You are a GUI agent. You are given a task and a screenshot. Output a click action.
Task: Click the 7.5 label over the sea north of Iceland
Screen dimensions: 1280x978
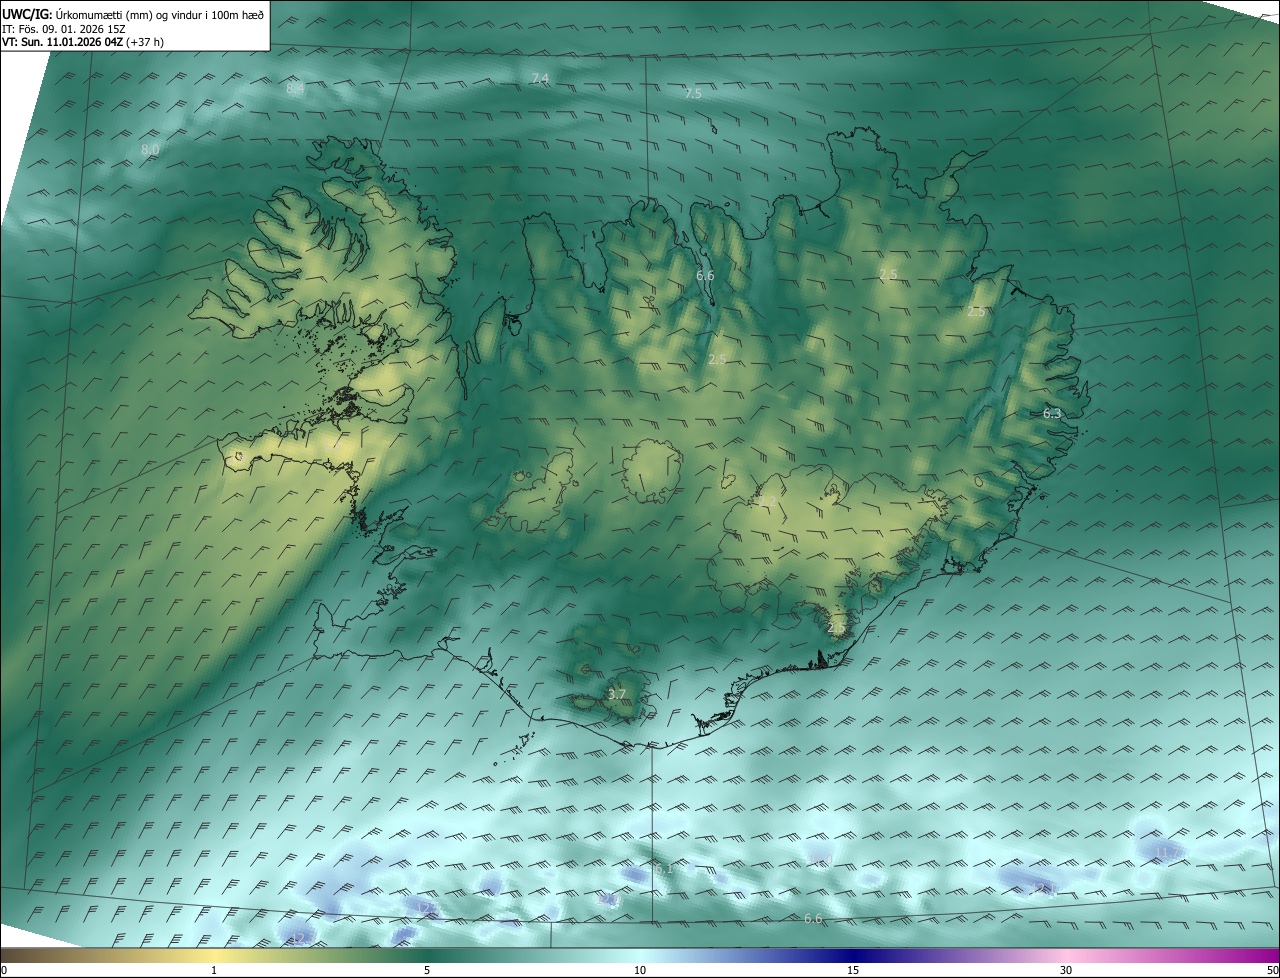point(693,93)
